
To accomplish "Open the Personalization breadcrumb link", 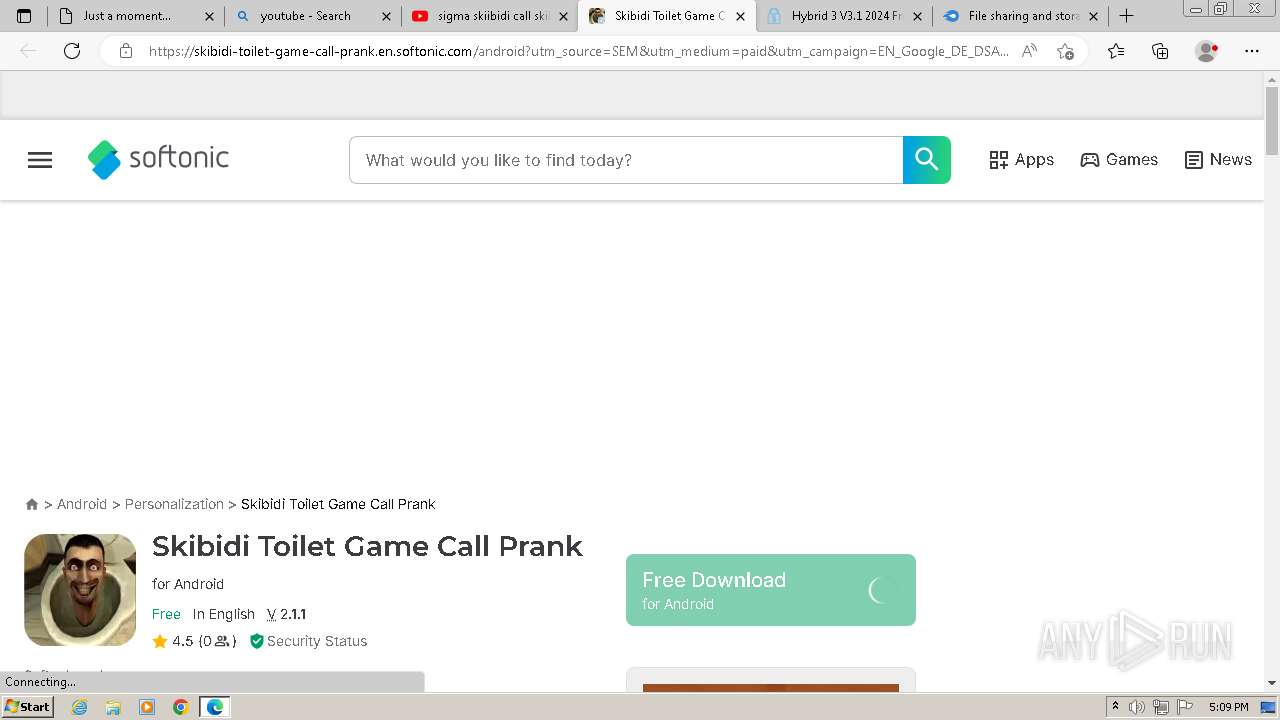I will pos(174,504).
